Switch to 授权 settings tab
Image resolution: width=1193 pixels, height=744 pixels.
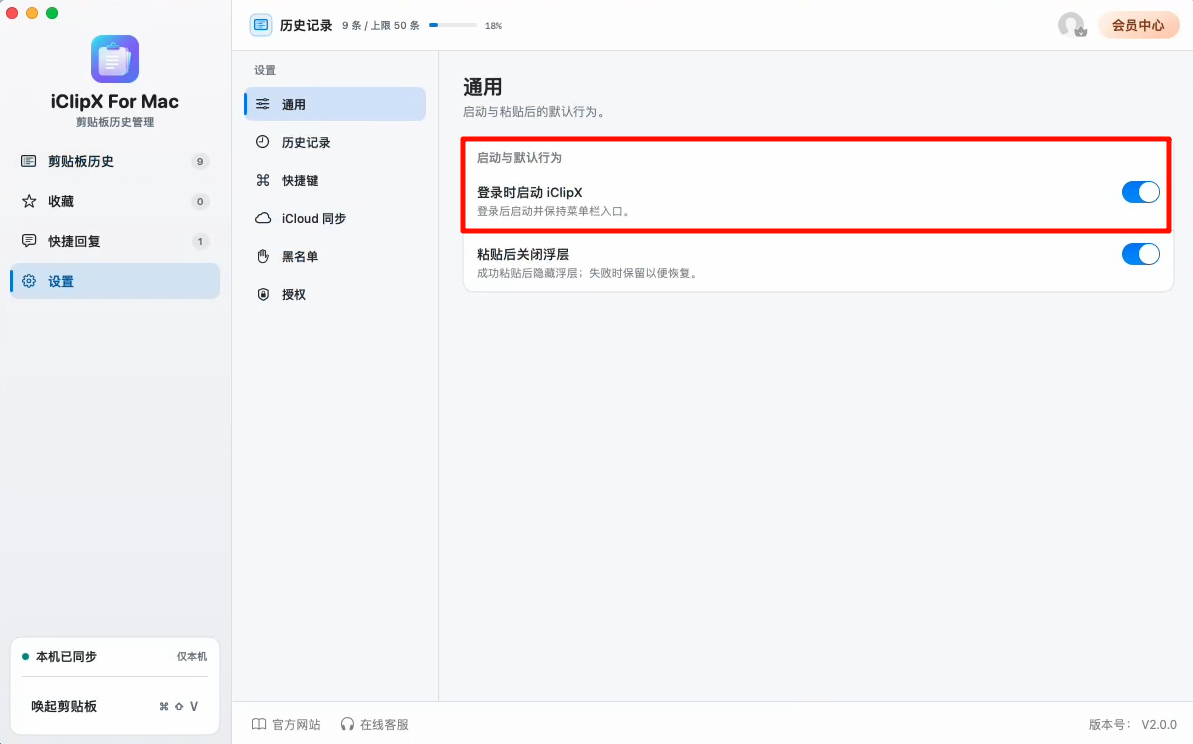[335, 294]
